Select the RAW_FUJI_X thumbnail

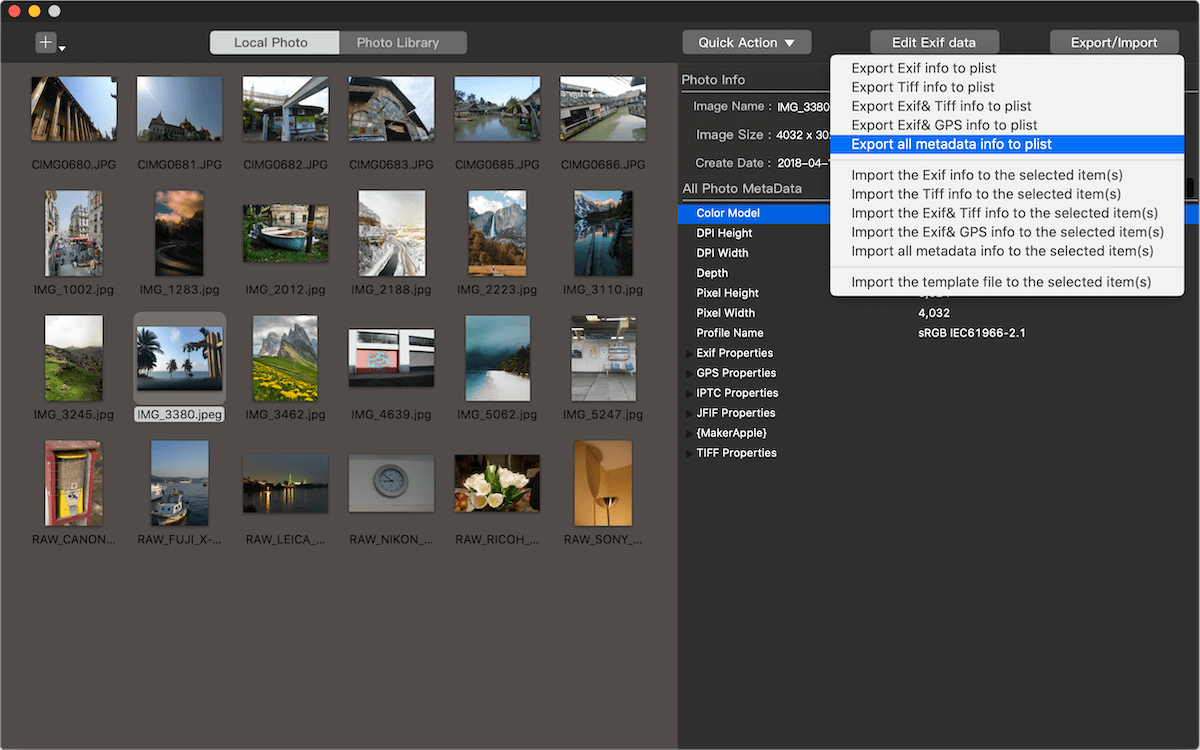(179, 483)
